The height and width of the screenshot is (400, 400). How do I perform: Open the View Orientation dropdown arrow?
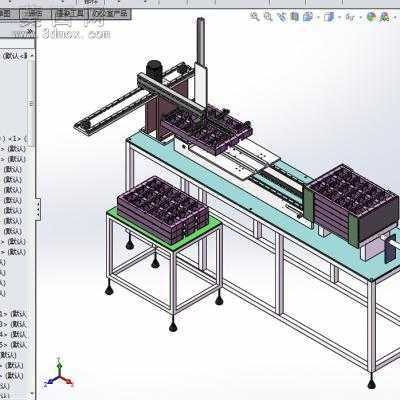click(318, 17)
